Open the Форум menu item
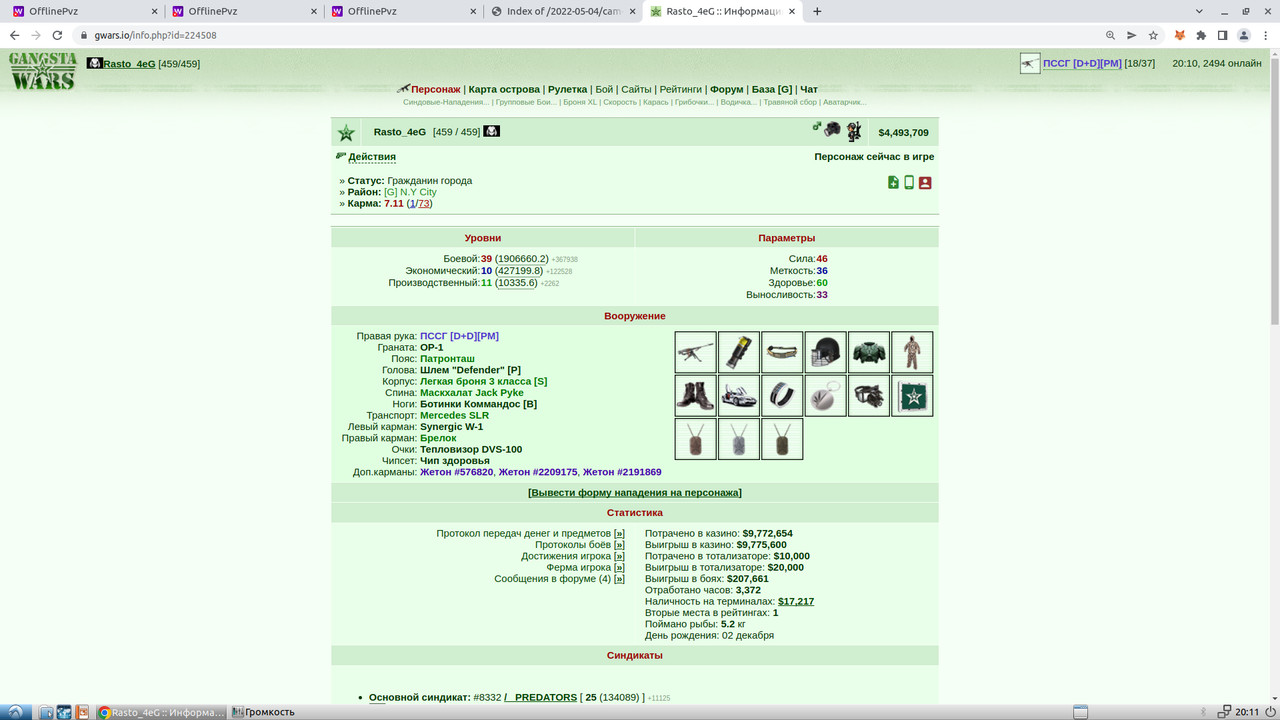This screenshot has height=720, width=1280. (727, 89)
